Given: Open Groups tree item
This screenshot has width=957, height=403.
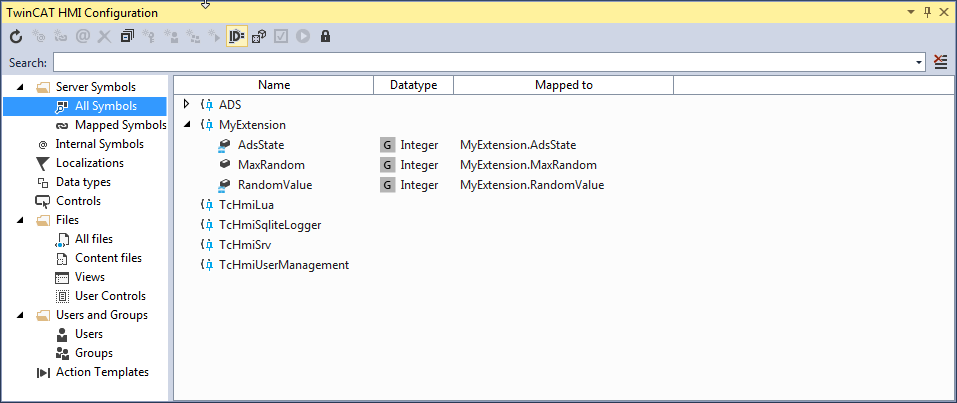Looking at the screenshot, I should (93, 353).
